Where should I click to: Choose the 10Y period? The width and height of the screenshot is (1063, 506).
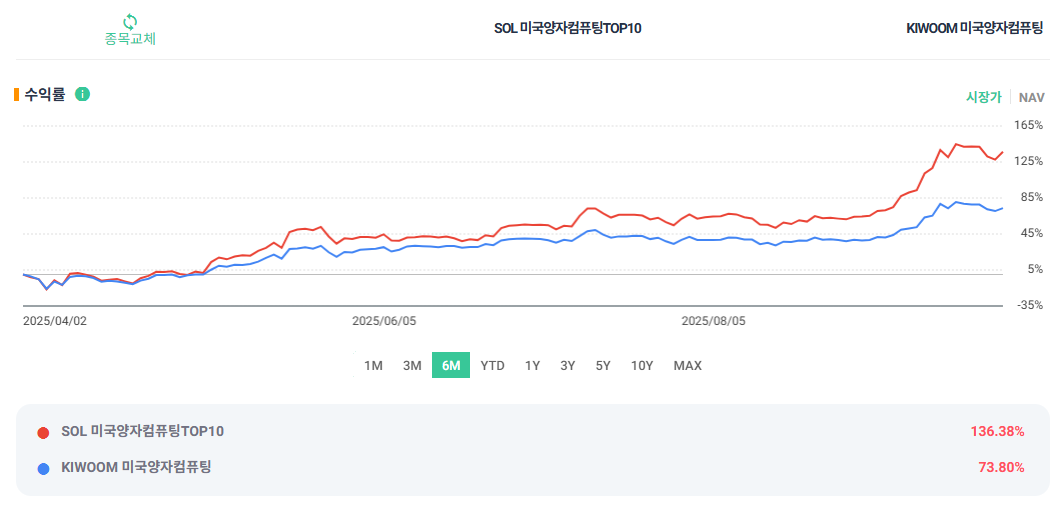pyautogui.click(x=641, y=366)
